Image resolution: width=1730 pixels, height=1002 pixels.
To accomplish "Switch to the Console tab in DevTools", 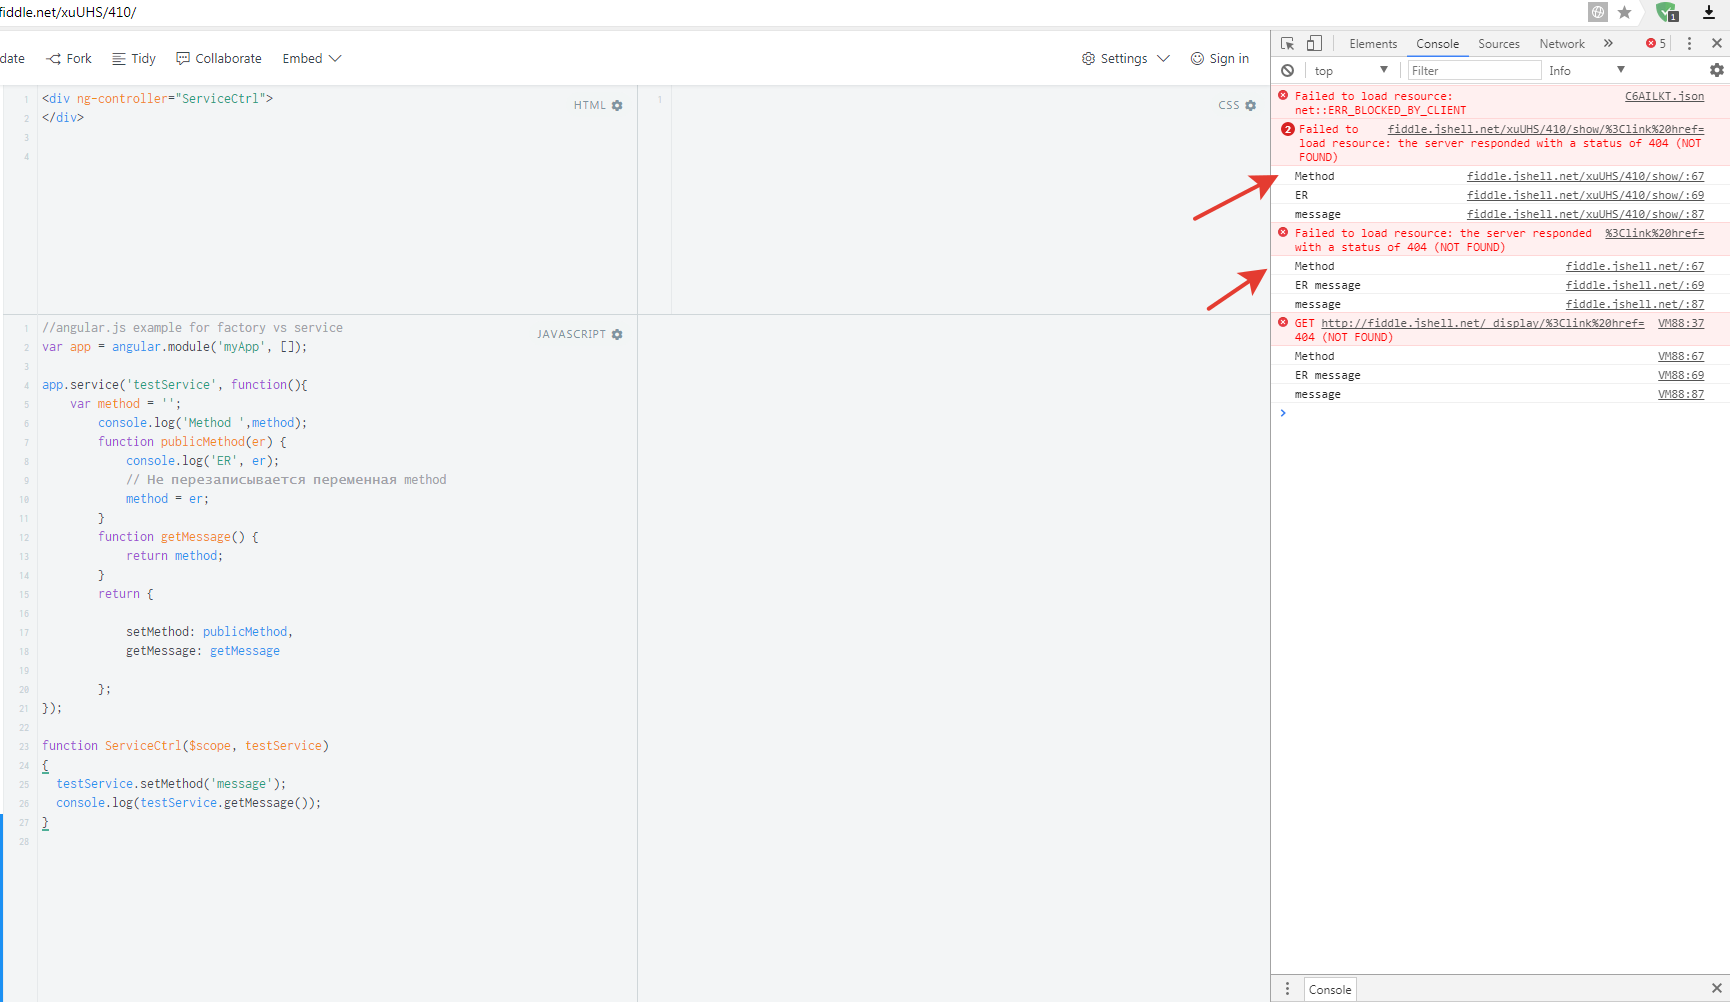I will [x=1437, y=44].
